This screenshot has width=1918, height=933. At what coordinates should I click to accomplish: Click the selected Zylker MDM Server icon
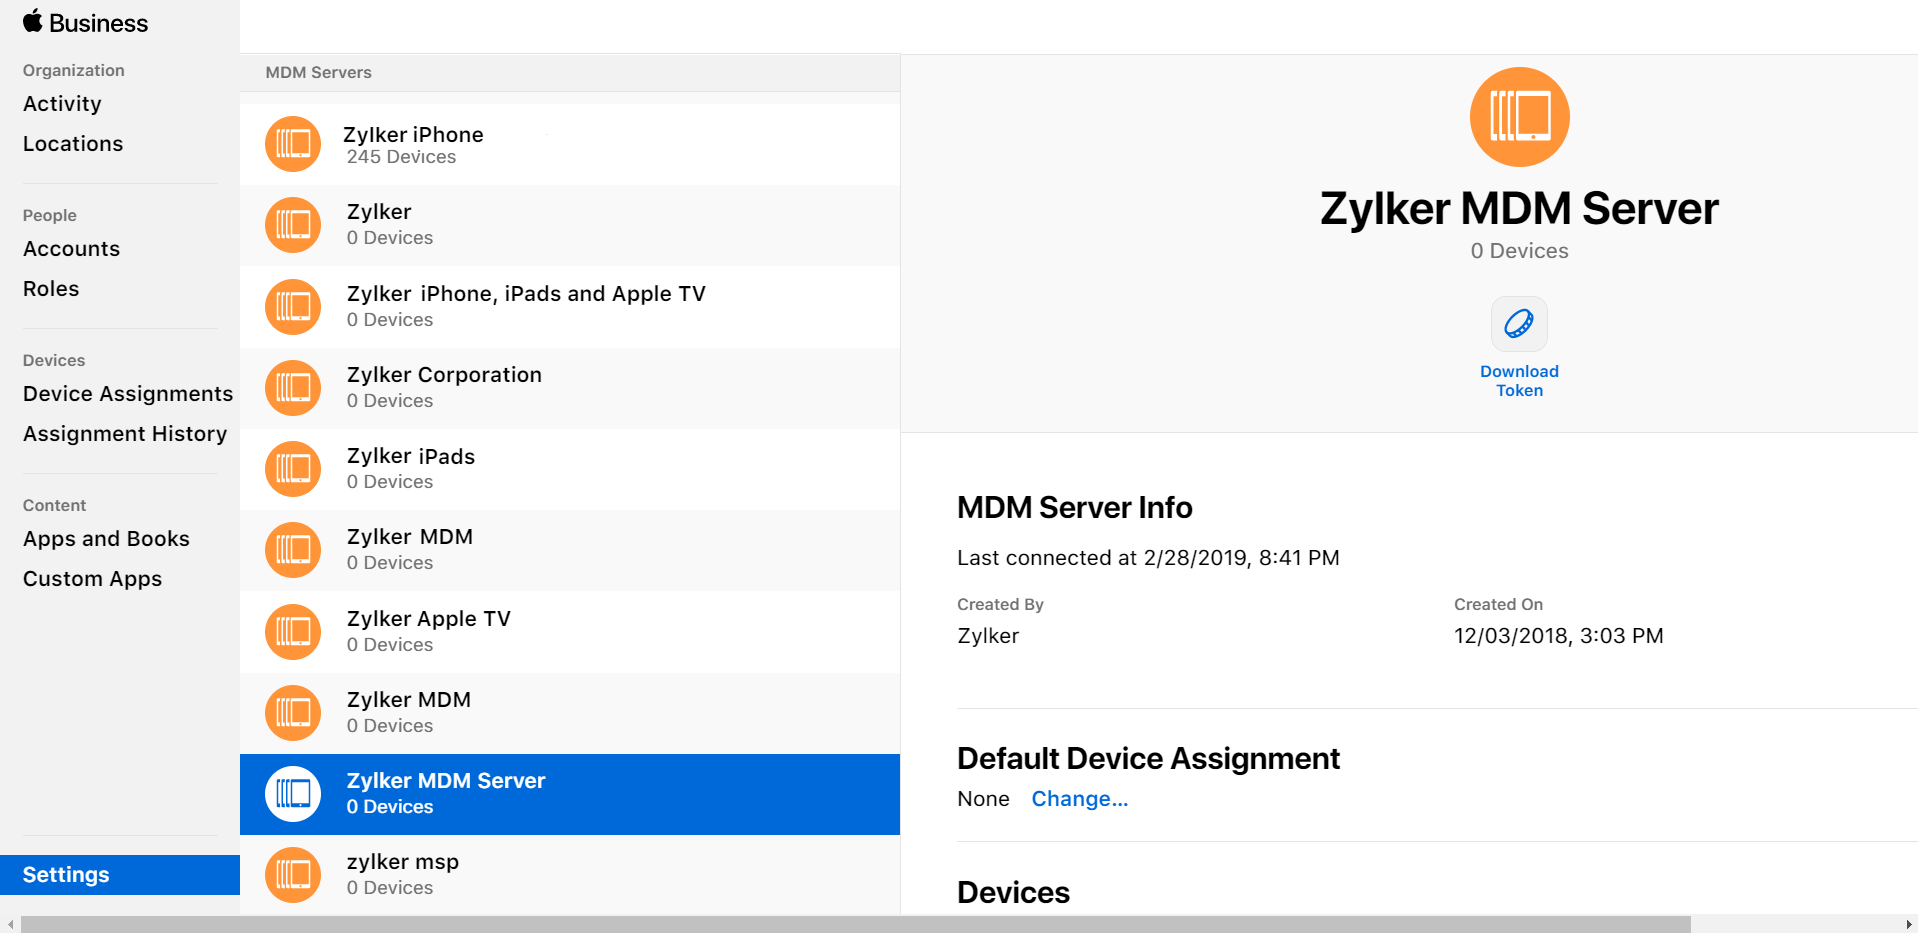point(293,794)
